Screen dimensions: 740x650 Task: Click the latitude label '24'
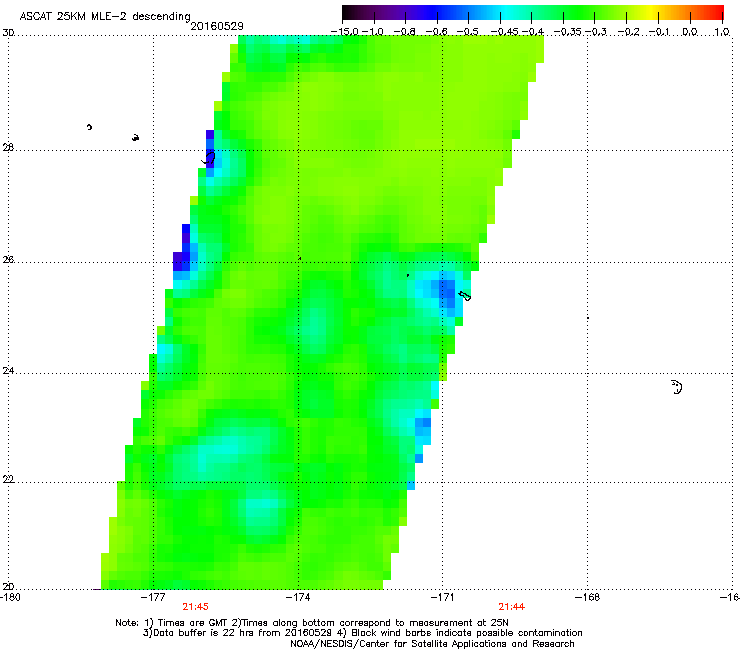pos(8,371)
